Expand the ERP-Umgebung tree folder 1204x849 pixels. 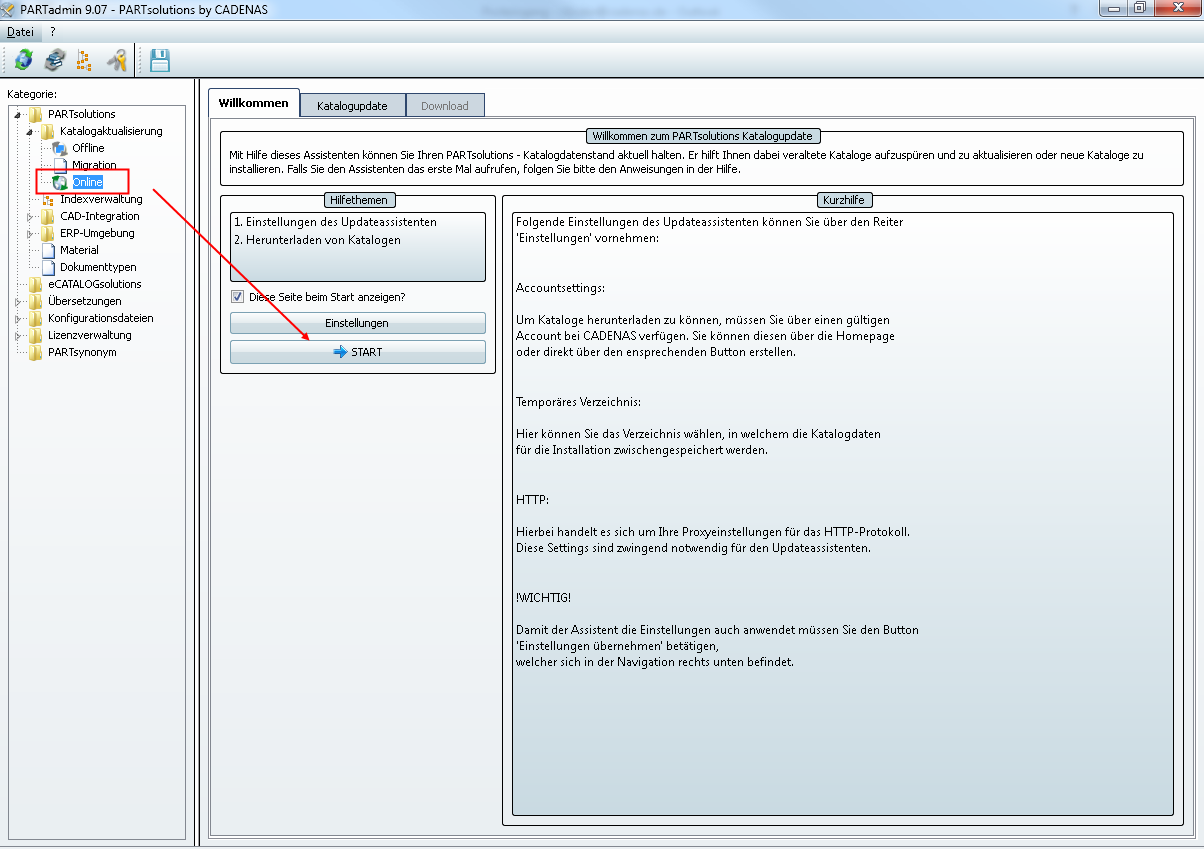tap(30, 233)
